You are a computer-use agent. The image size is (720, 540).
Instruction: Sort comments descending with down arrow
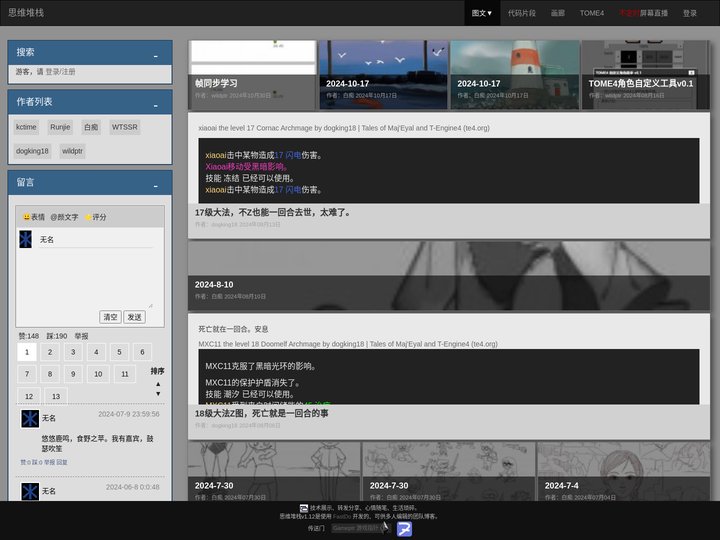click(158, 394)
